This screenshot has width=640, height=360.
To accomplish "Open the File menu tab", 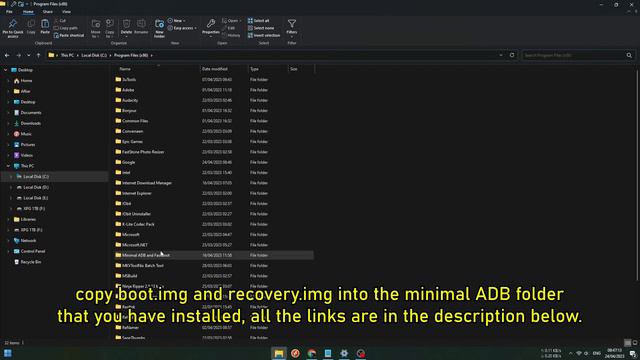I will (x=9, y=12).
